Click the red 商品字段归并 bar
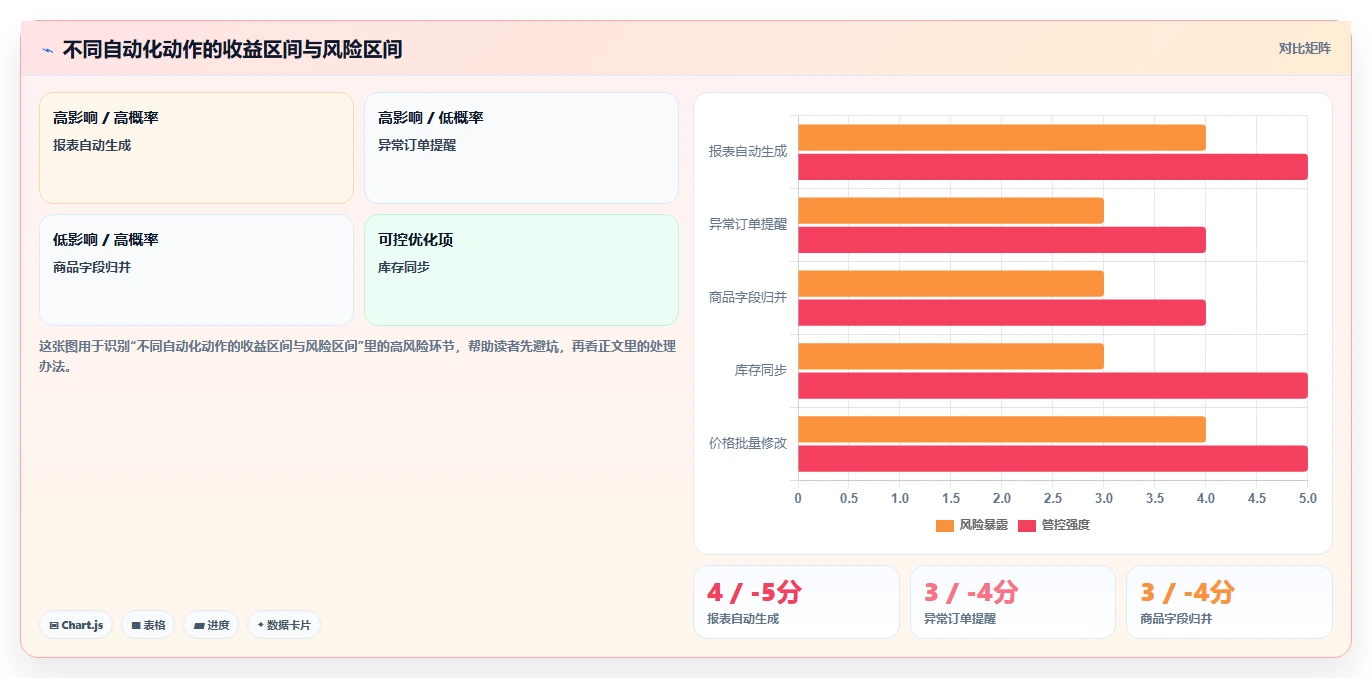1372x678 pixels. click(x=1002, y=313)
